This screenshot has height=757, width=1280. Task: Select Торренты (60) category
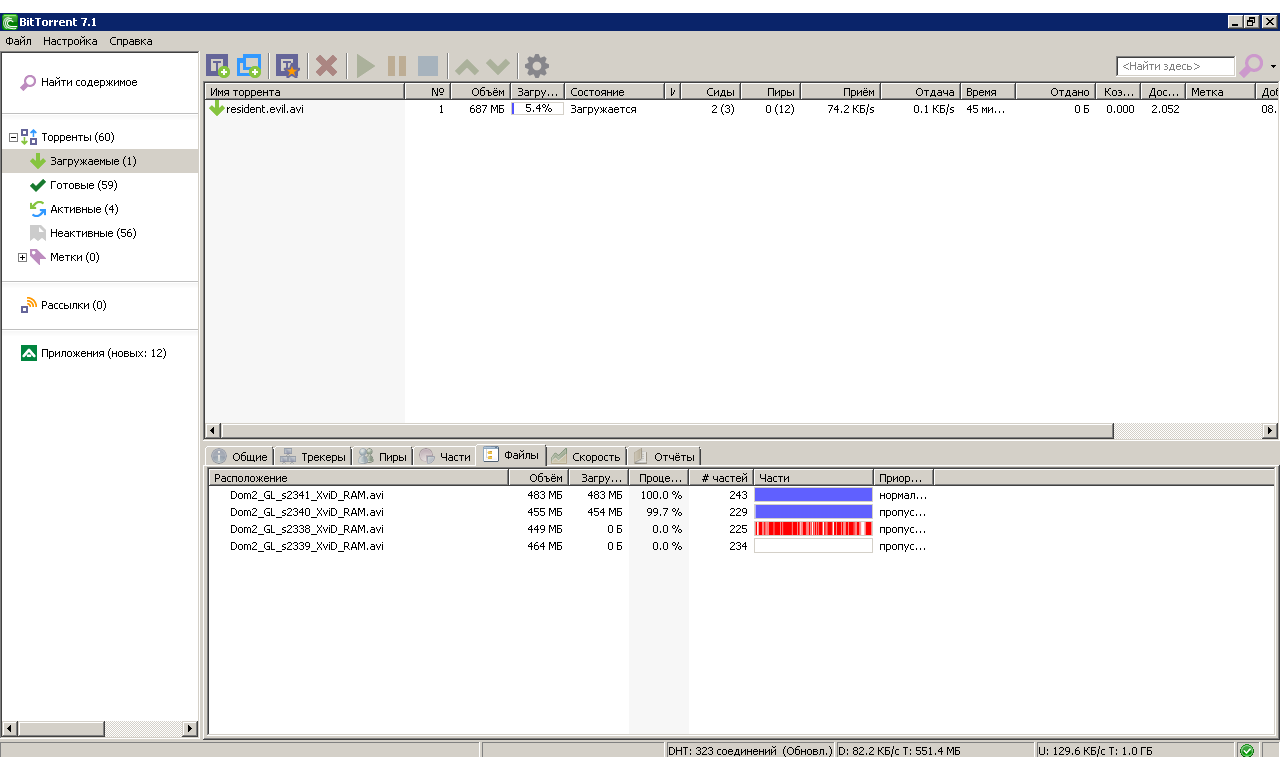pyautogui.click(x=78, y=137)
